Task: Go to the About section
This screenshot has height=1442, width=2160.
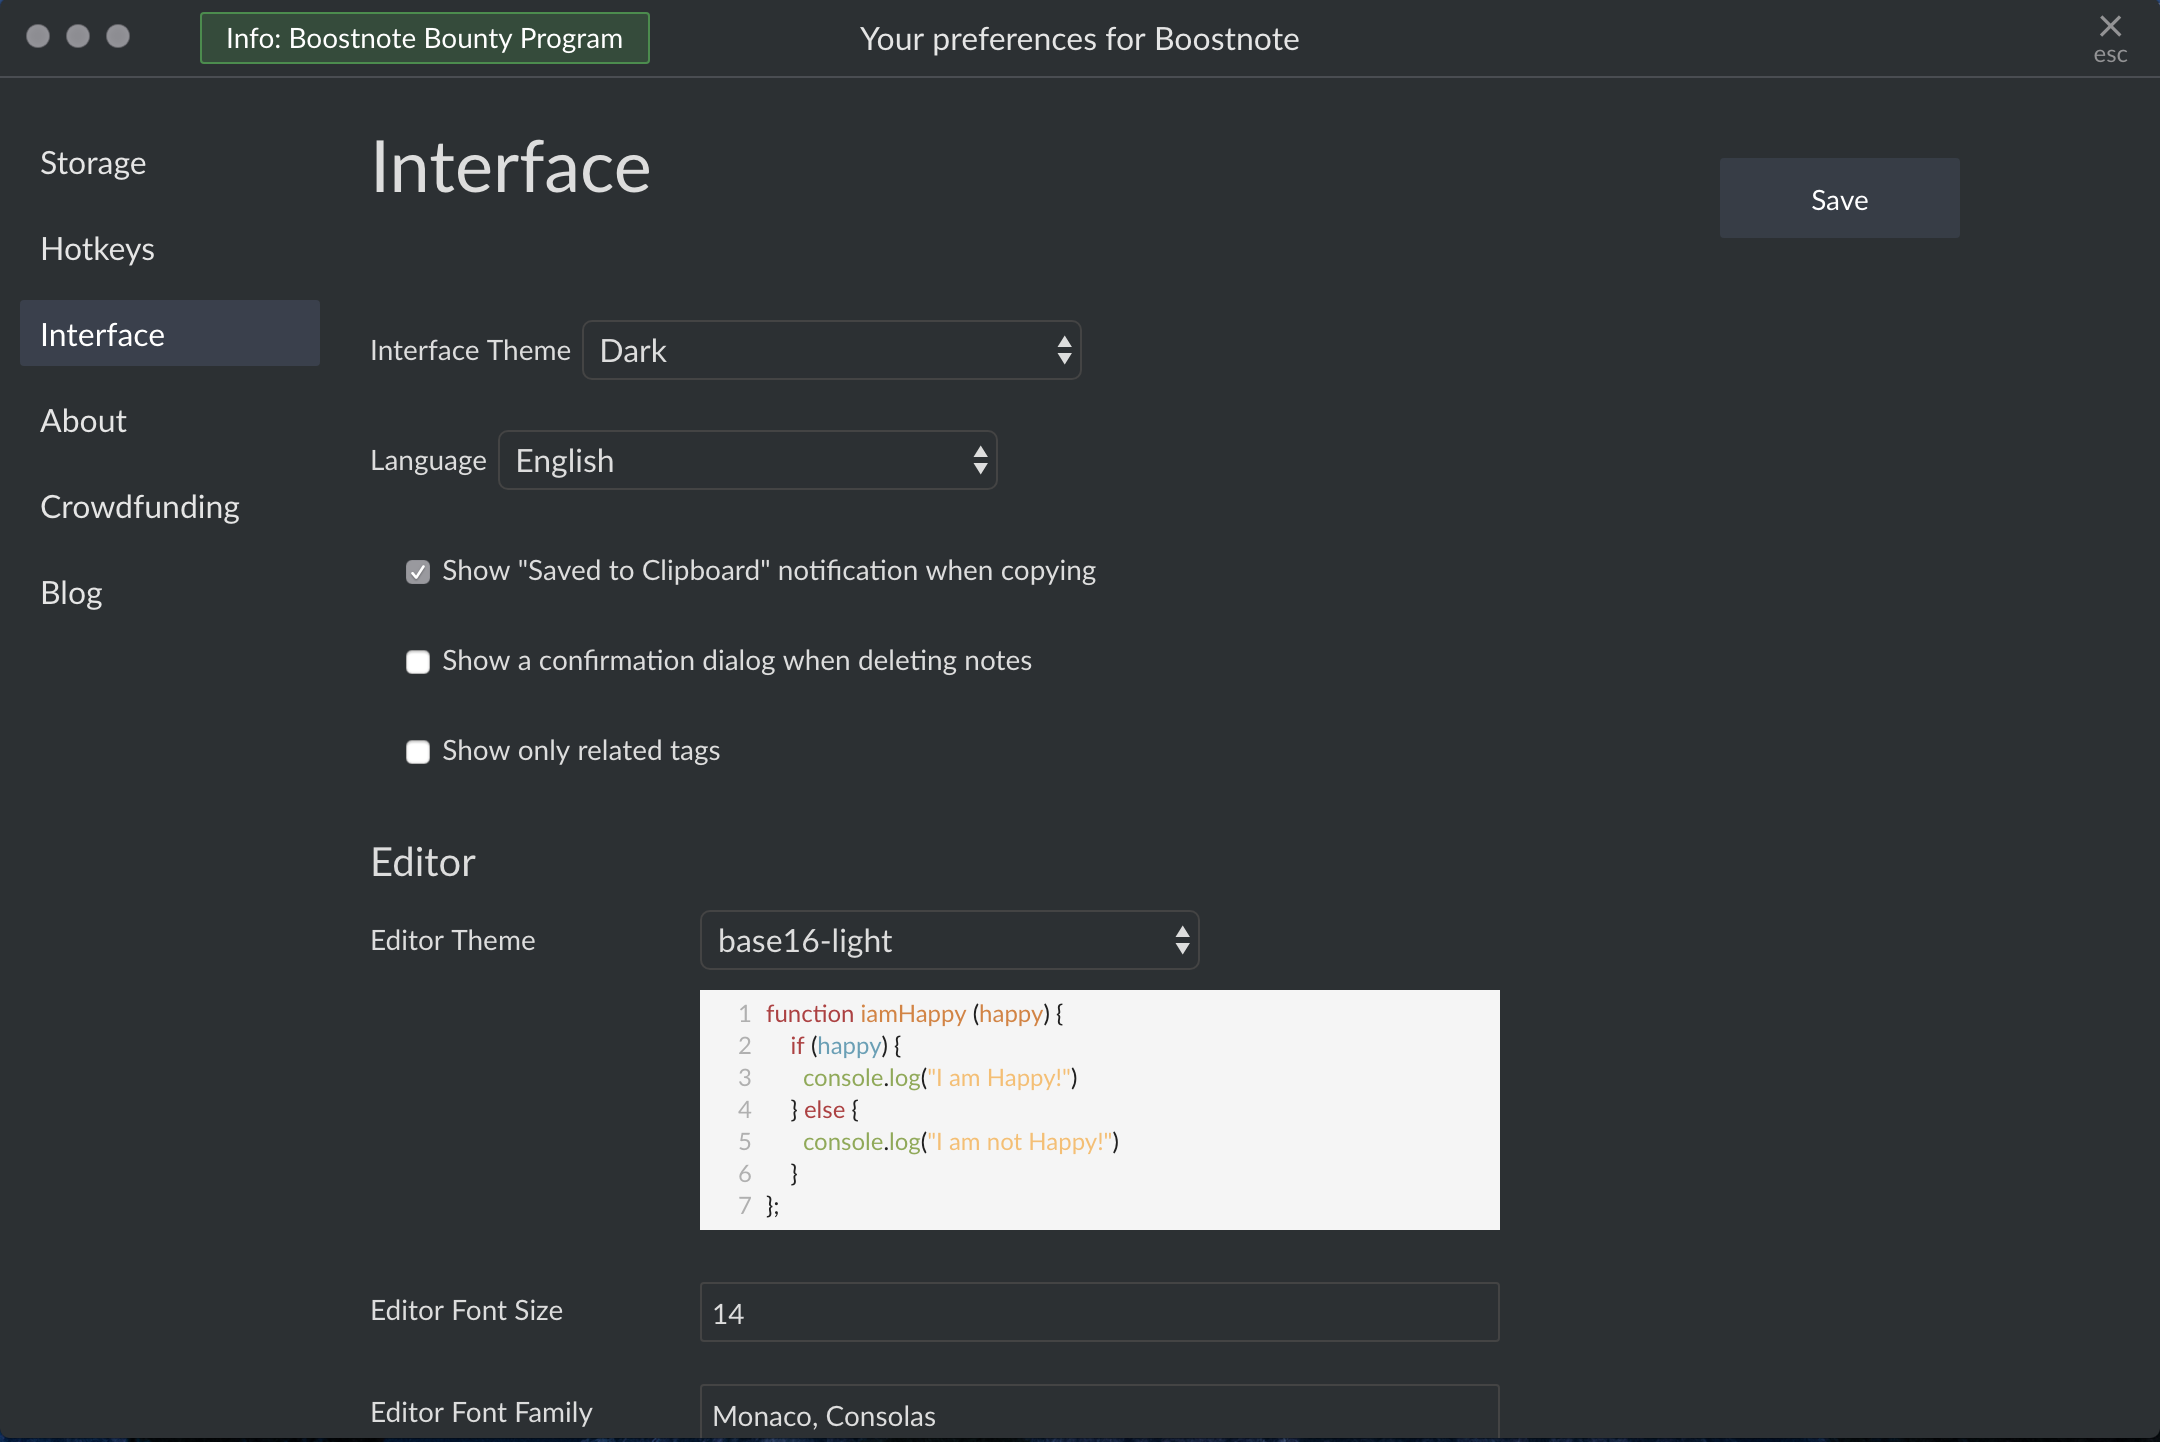Action: click(83, 421)
